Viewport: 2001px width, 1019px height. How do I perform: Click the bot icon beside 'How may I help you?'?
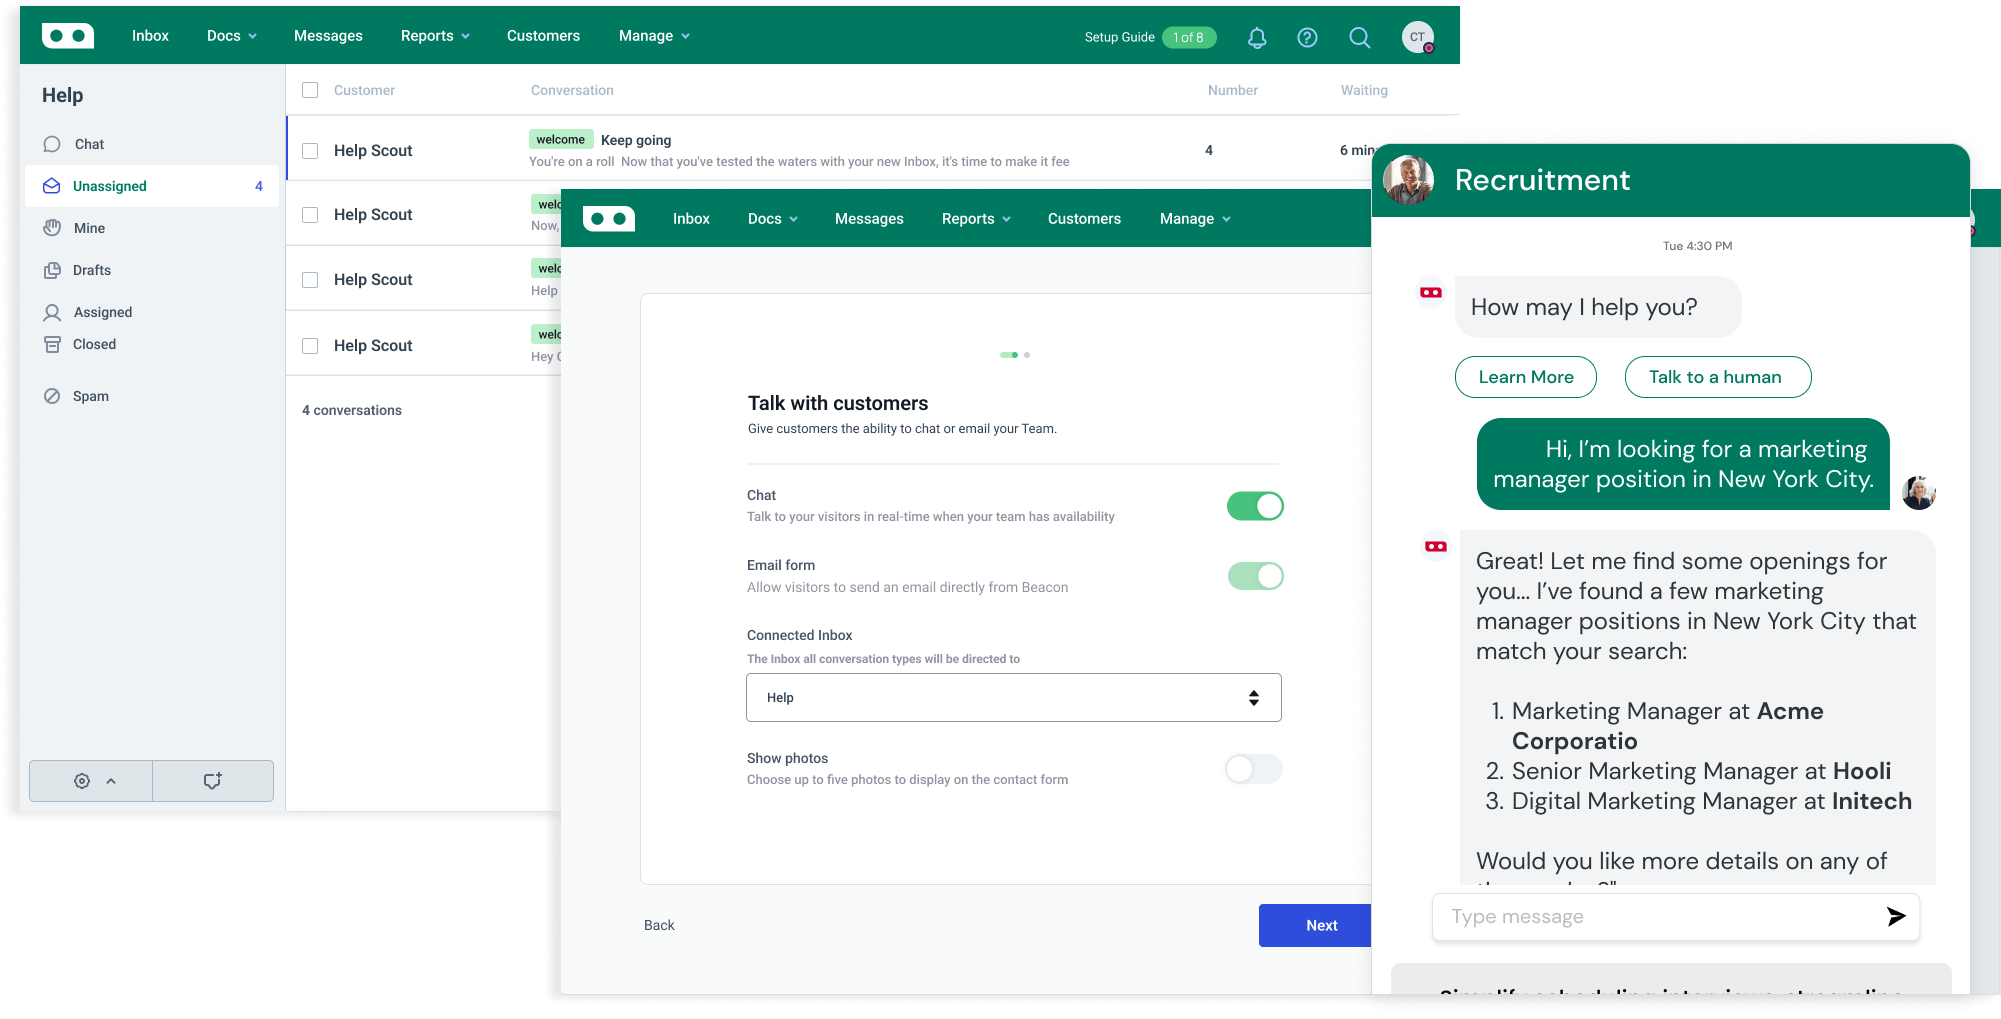[1431, 293]
